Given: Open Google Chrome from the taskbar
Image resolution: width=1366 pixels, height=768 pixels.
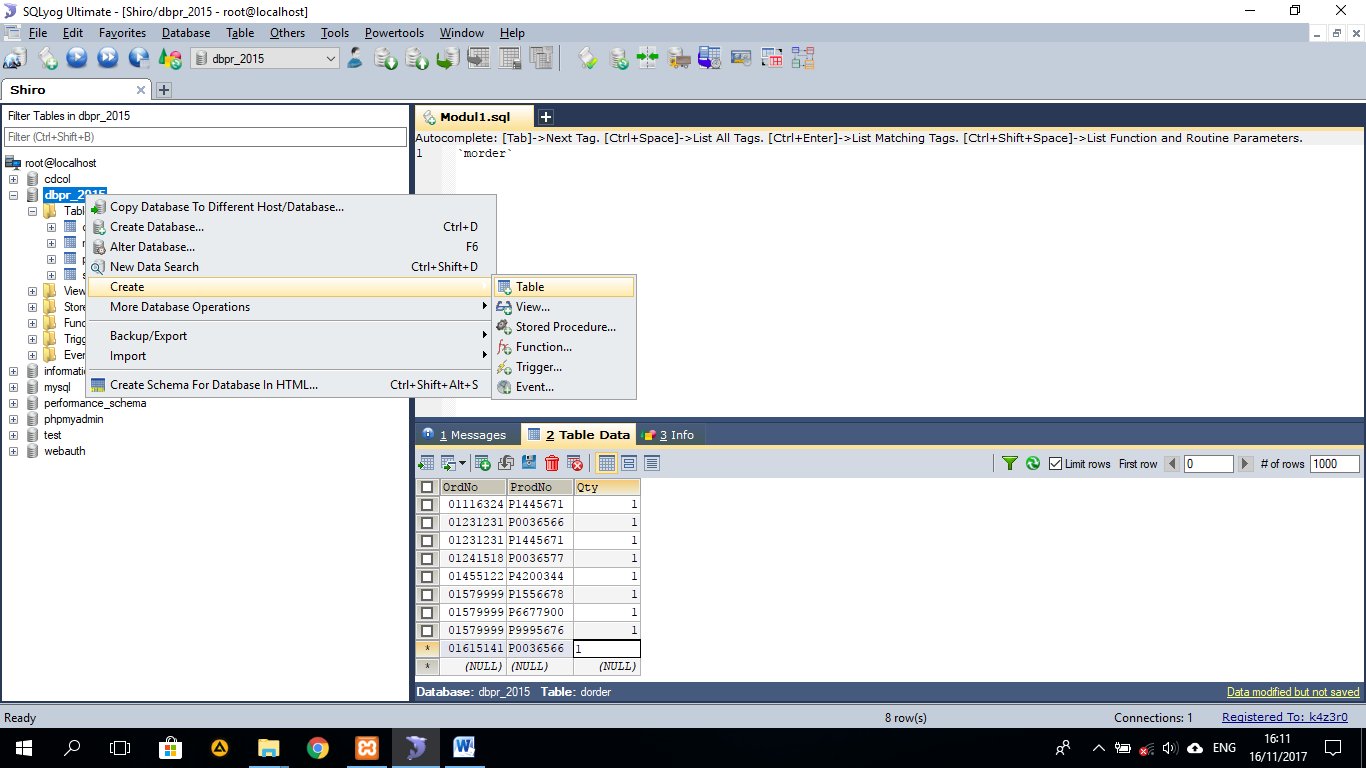Looking at the screenshot, I should [x=317, y=747].
